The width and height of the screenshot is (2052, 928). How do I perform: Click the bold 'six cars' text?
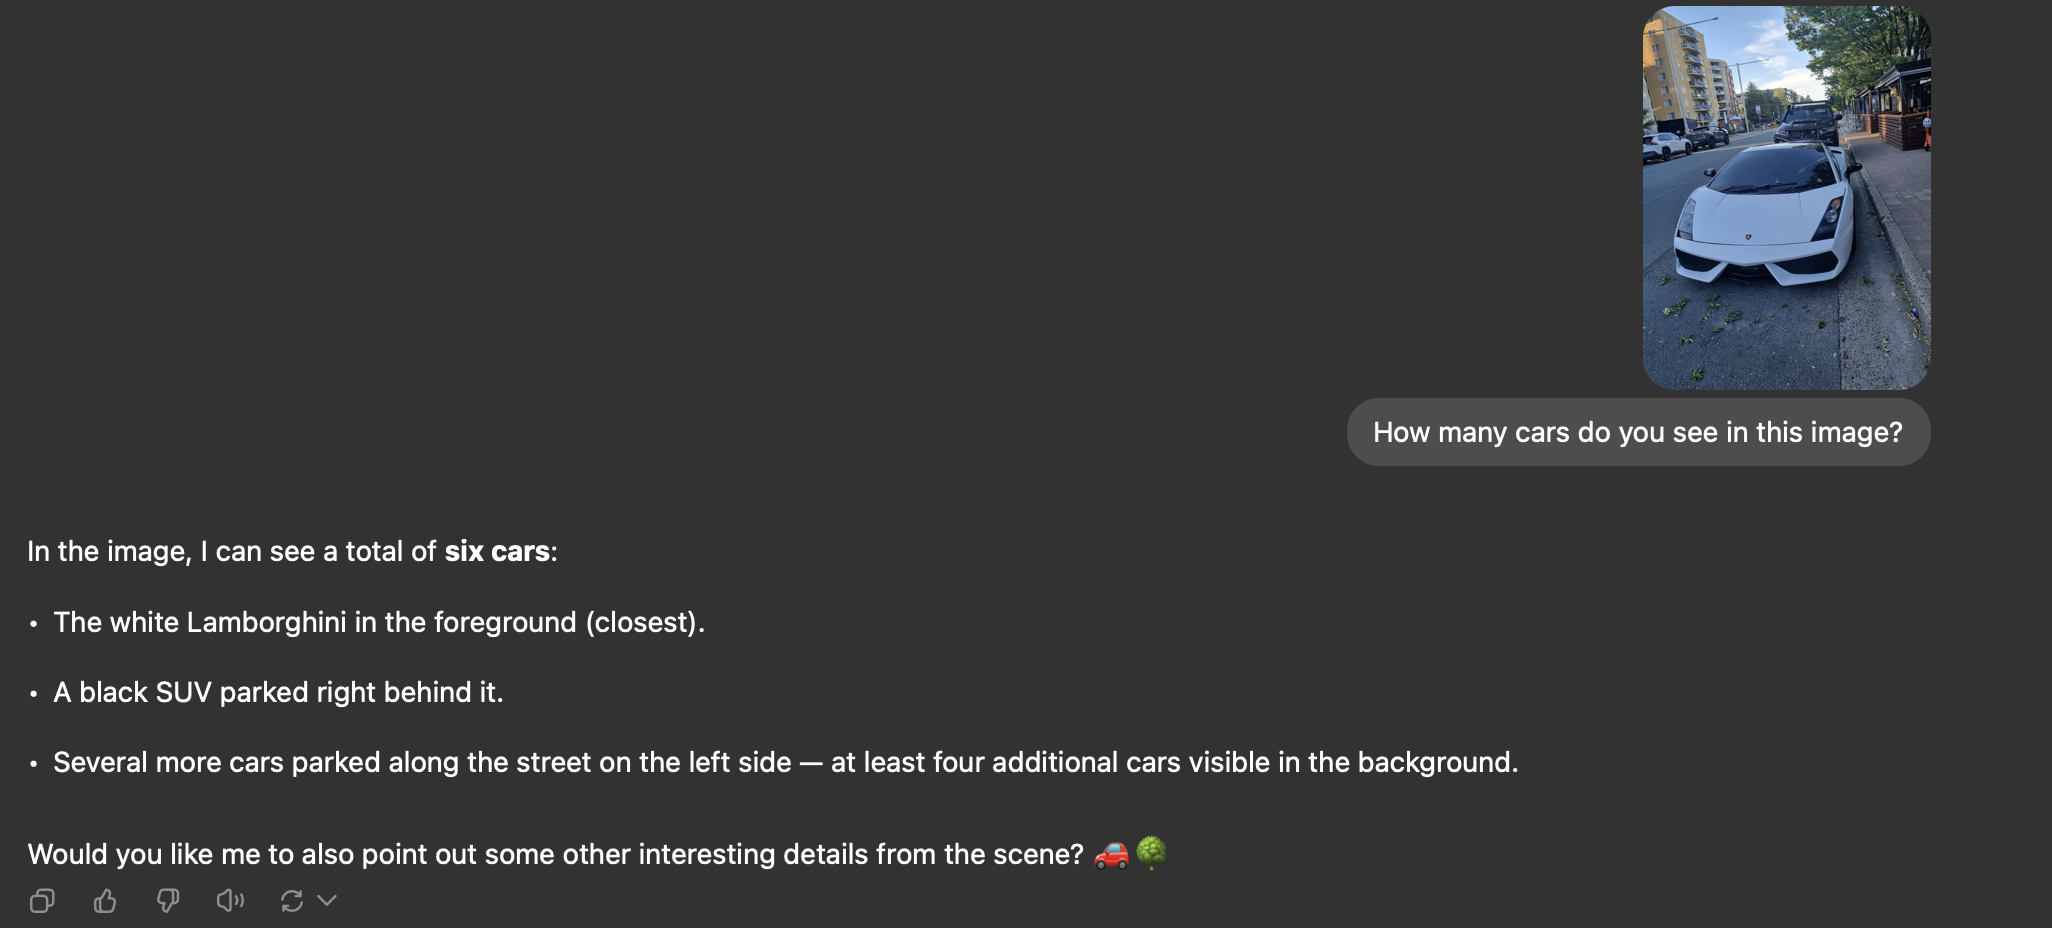[497, 551]
